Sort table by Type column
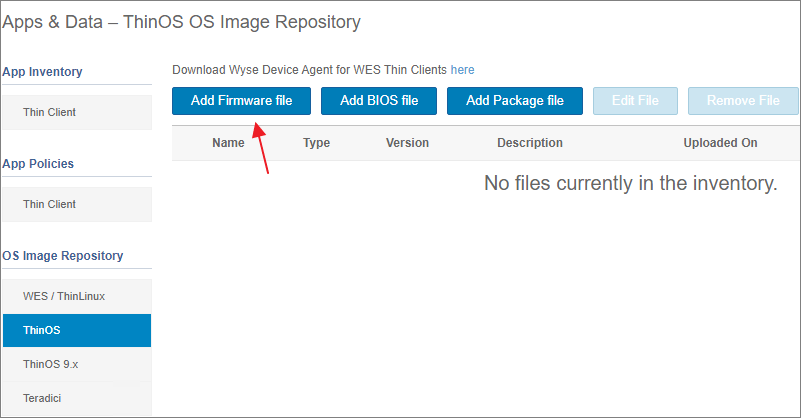This screenshot has height=418, width=801. (316, 143)
